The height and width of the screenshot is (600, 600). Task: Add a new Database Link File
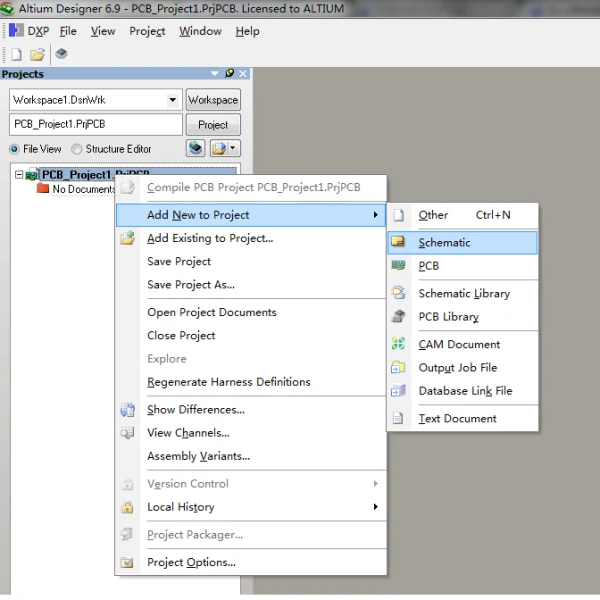coord(463,391)
